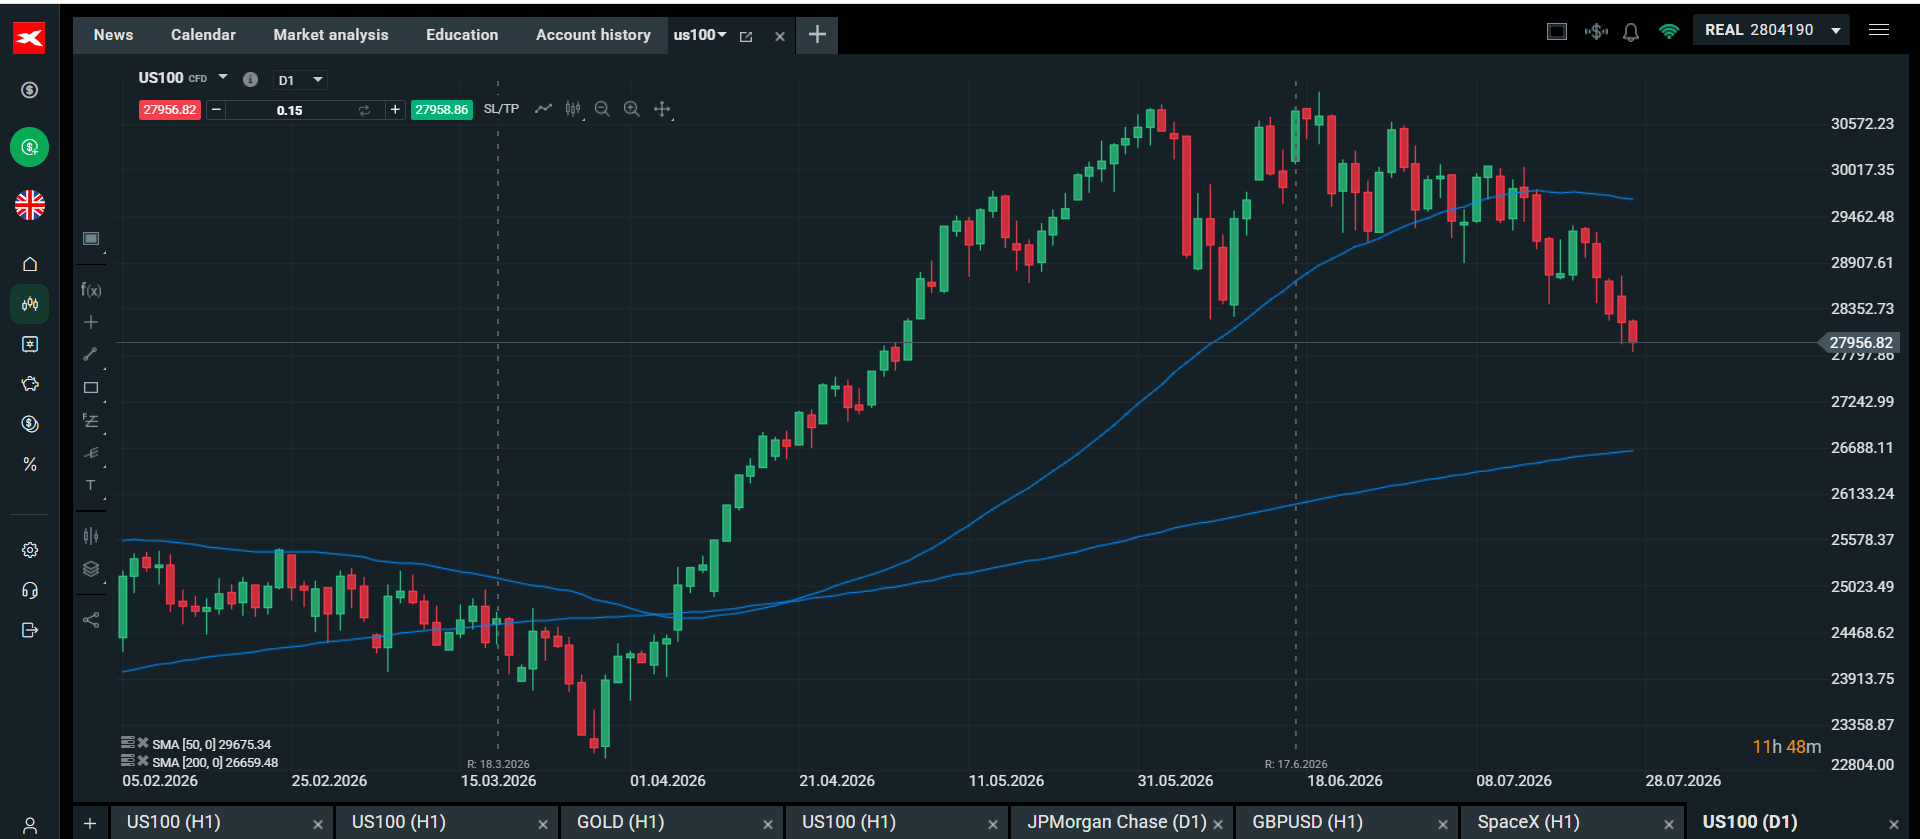Toggle the volume units swap icon
The image size is (1920, 839).
365,110
